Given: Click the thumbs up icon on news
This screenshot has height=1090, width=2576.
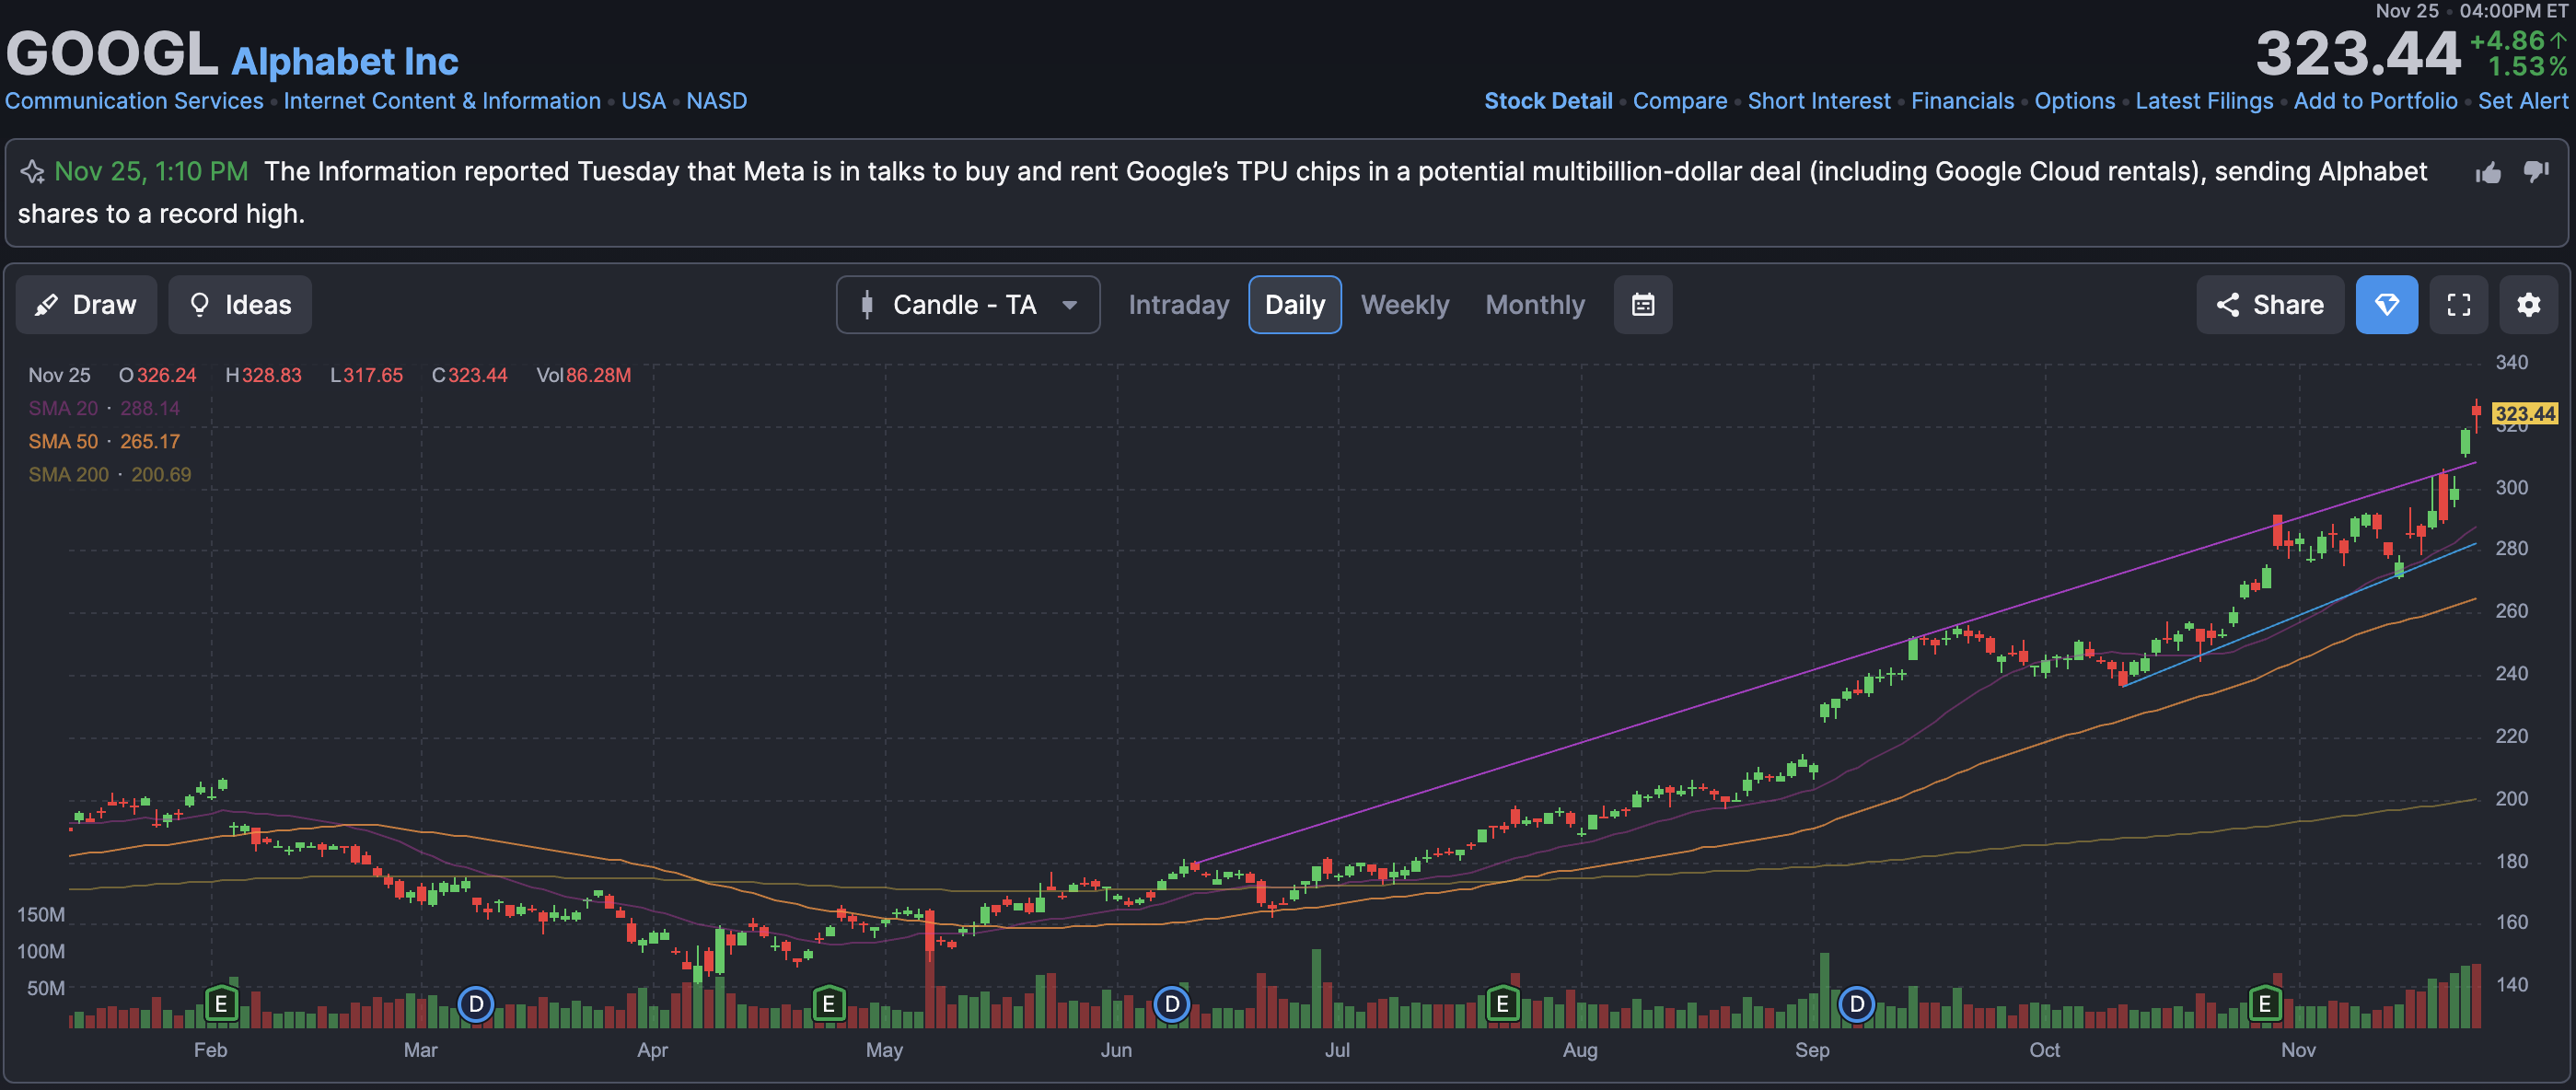Looking at the screenshot, I should pyautogui.click(x=2488, y=173).
